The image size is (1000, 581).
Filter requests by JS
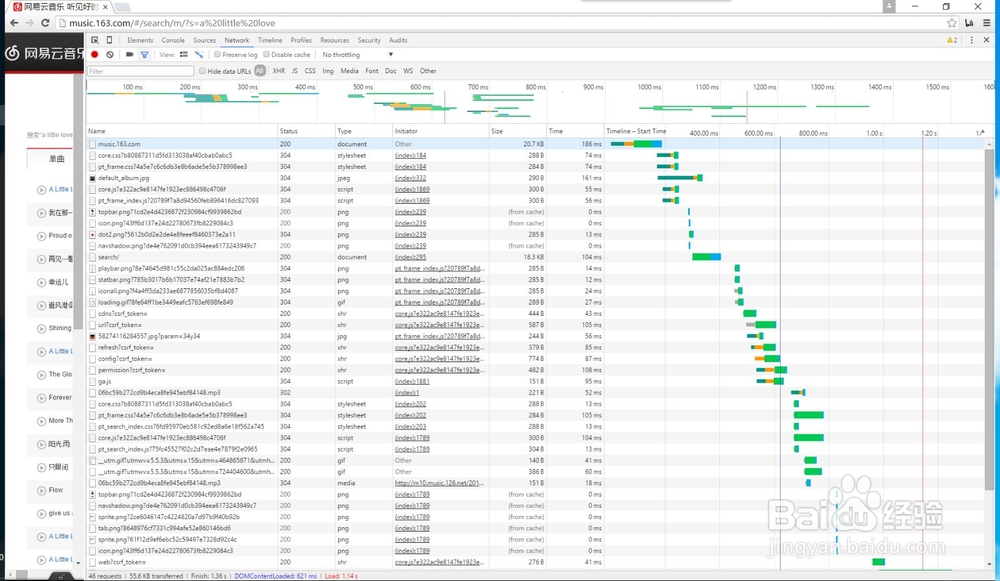coord(295,71)
